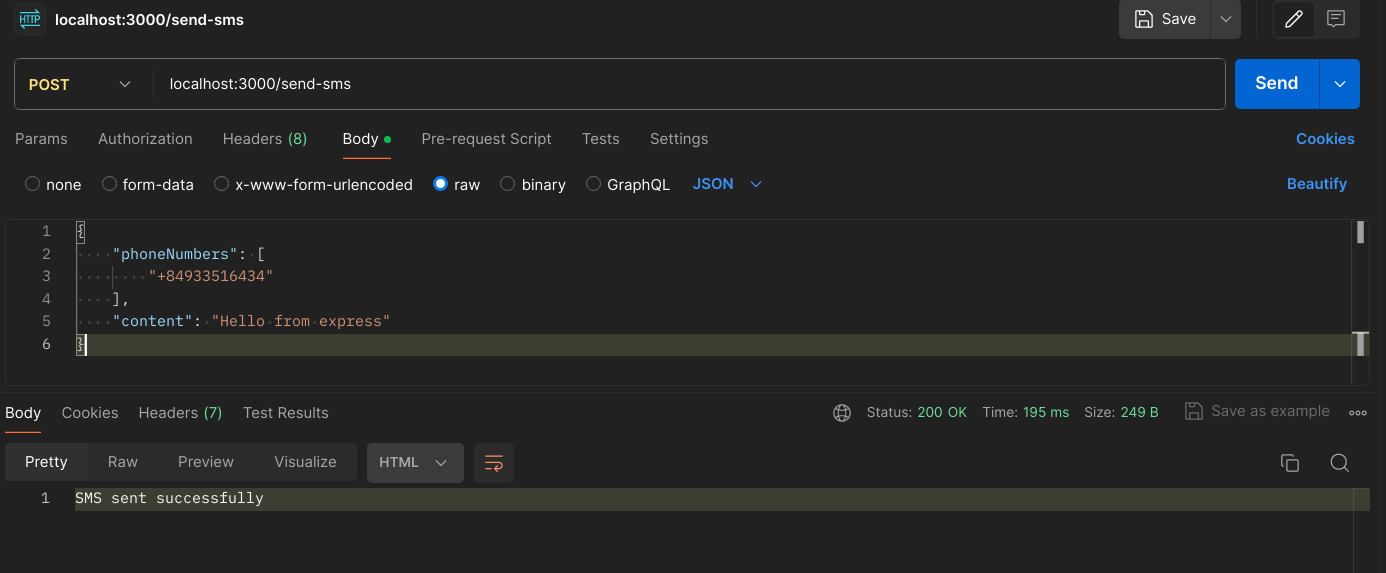Choose the binary body option
The height and width of the screenshot is (573, 1386).
508,184
